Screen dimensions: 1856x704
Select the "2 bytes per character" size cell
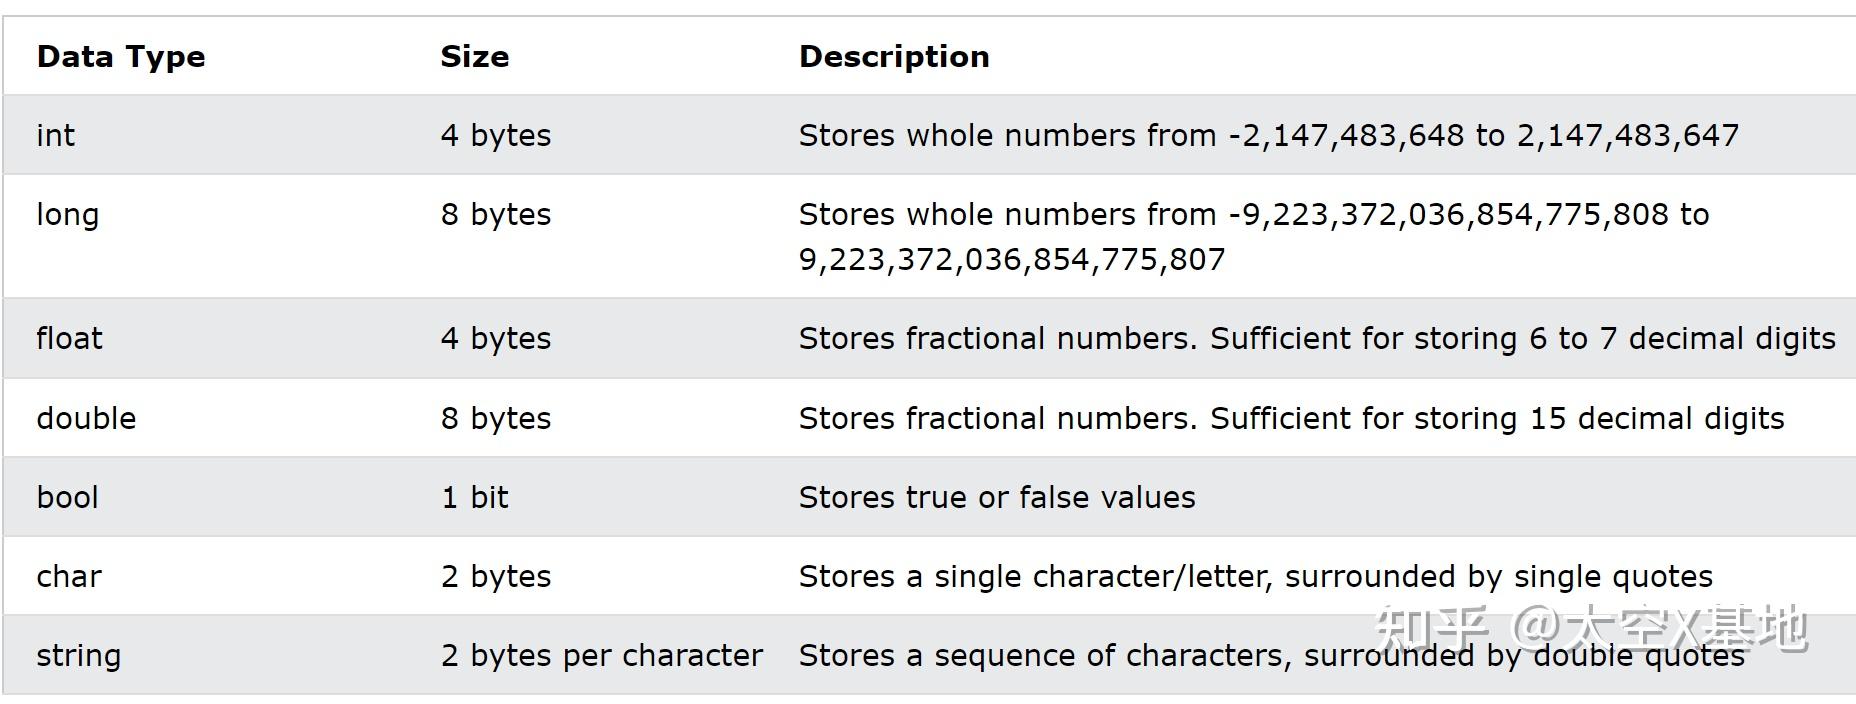[x=602, y=656]
